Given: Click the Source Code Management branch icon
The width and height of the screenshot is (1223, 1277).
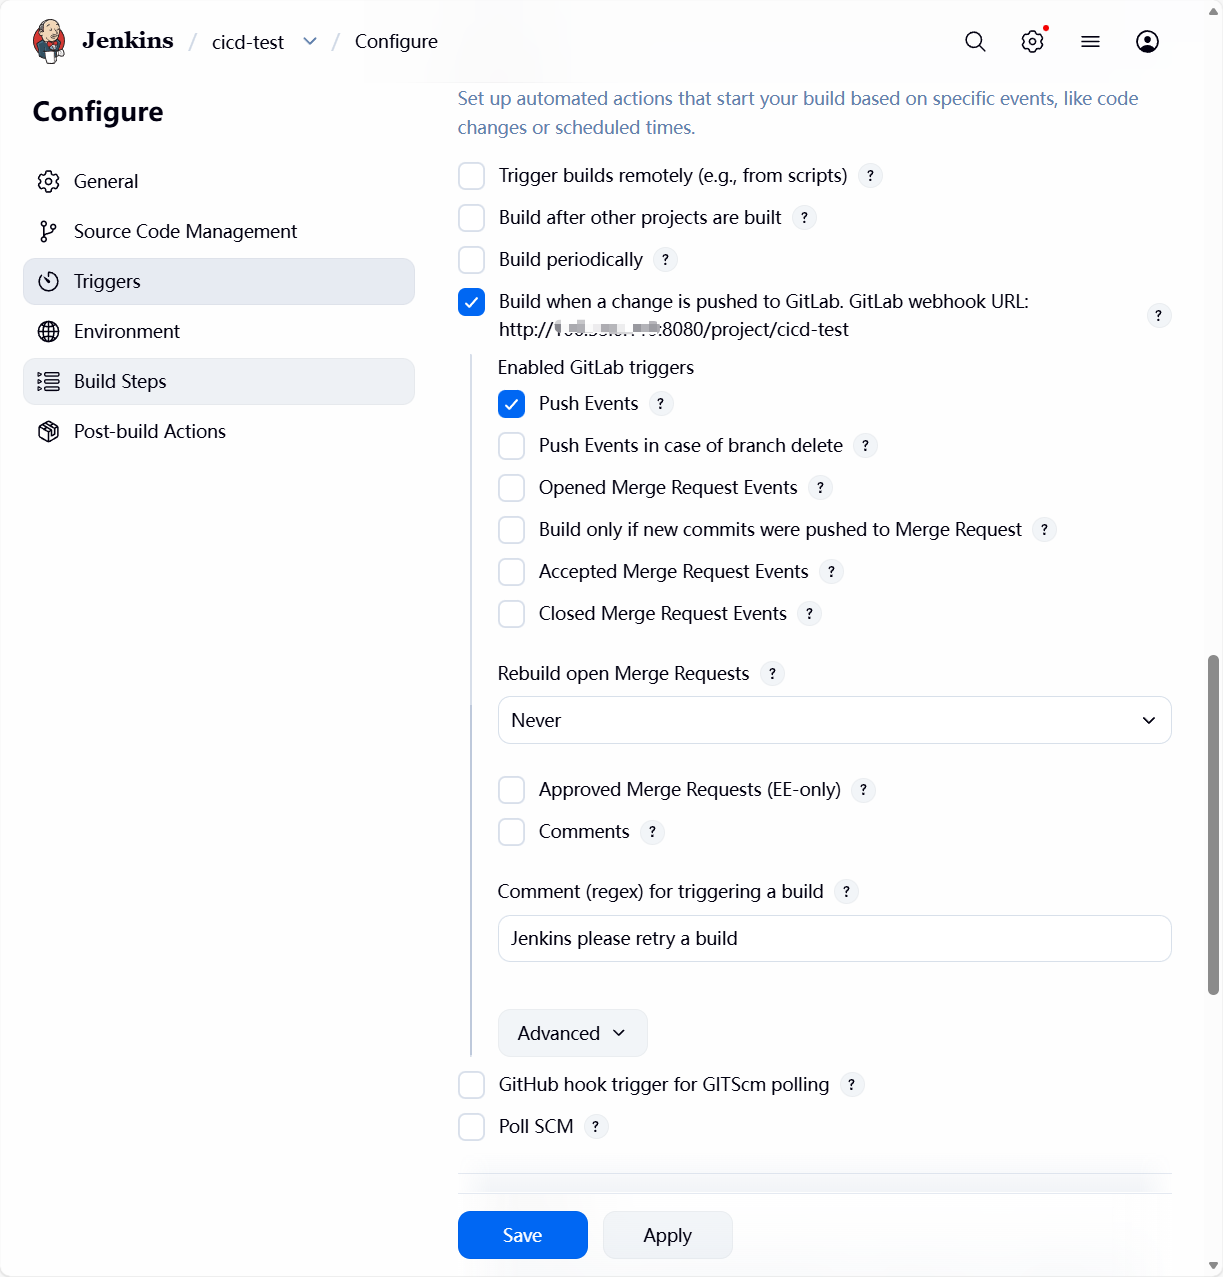Looking at the screenshot, I should [48, 231].
